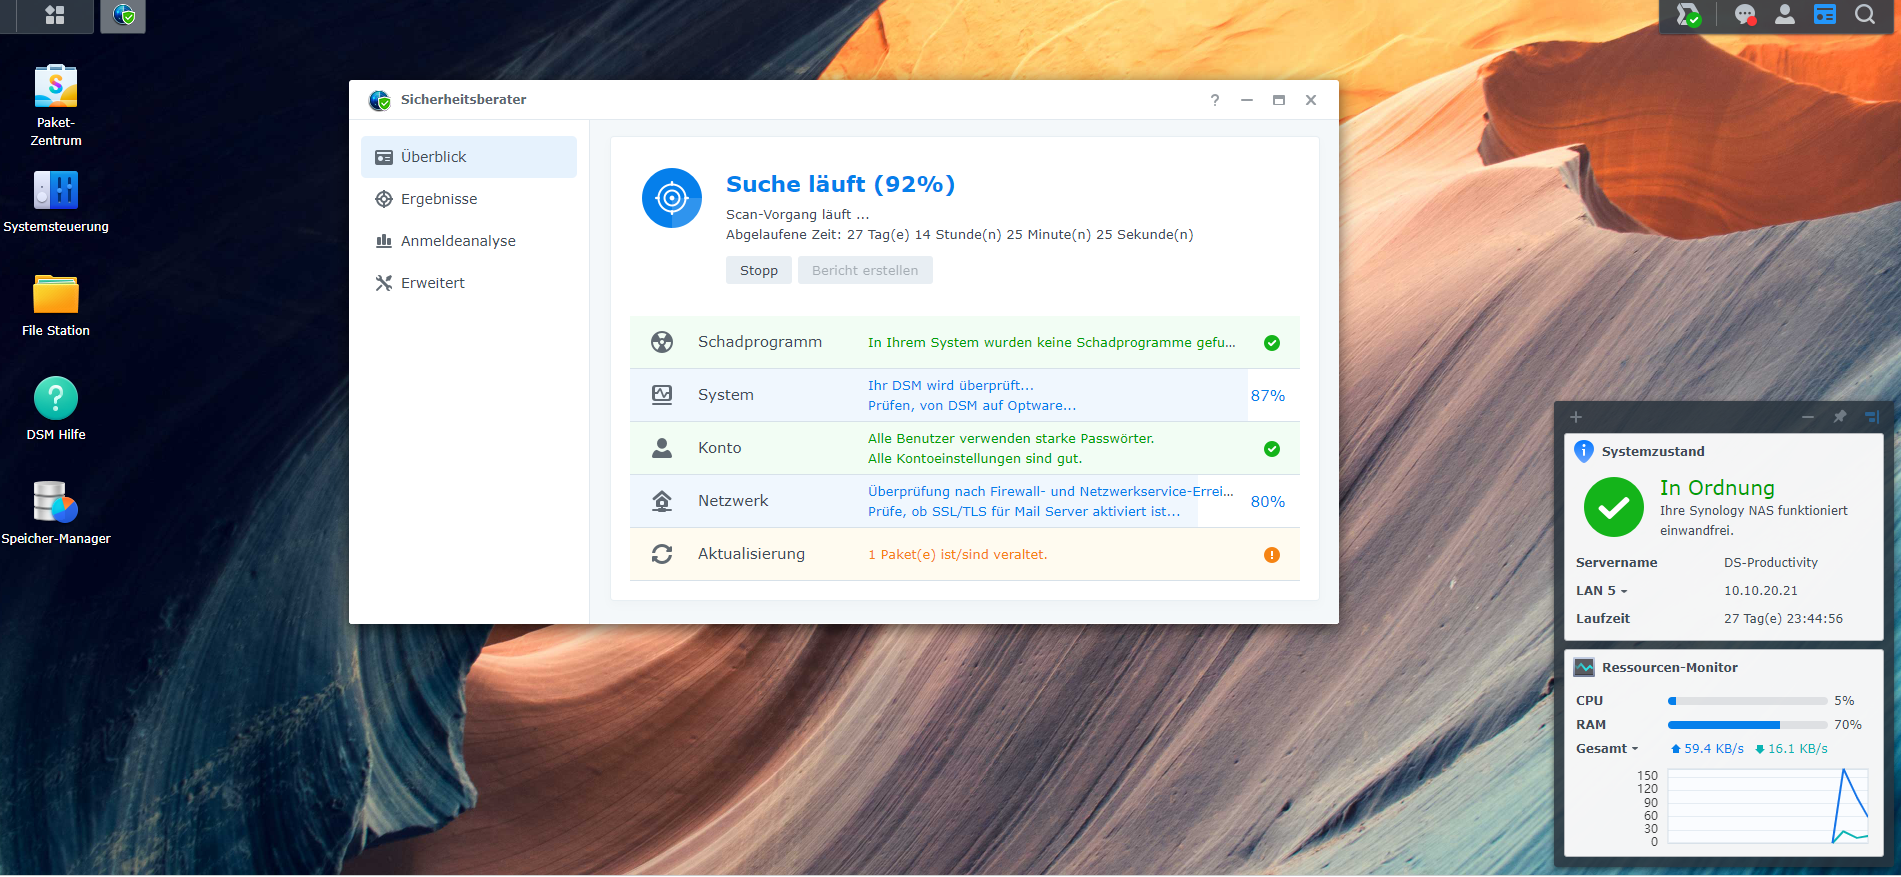Click the In Ordnung status heading

click(x=1717, y=488)
